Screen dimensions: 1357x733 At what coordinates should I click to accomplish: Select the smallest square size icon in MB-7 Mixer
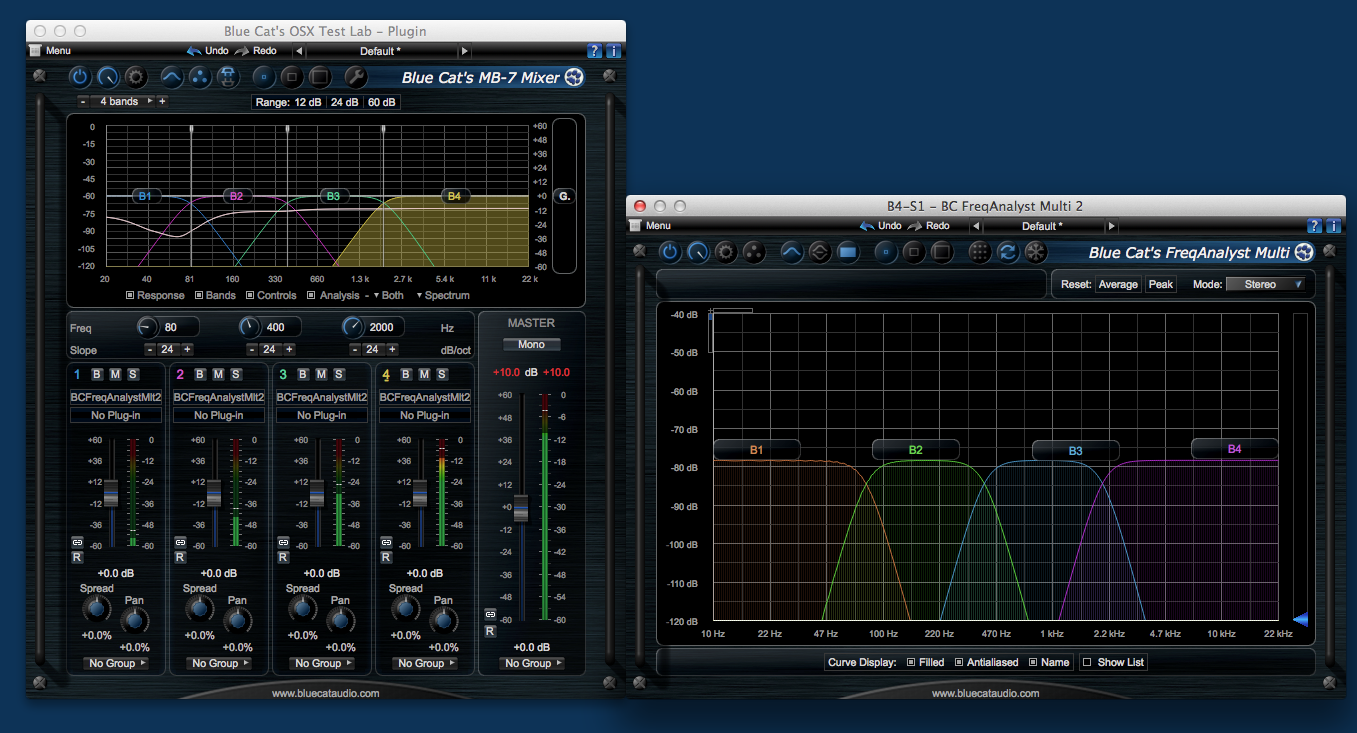point(264,76)
